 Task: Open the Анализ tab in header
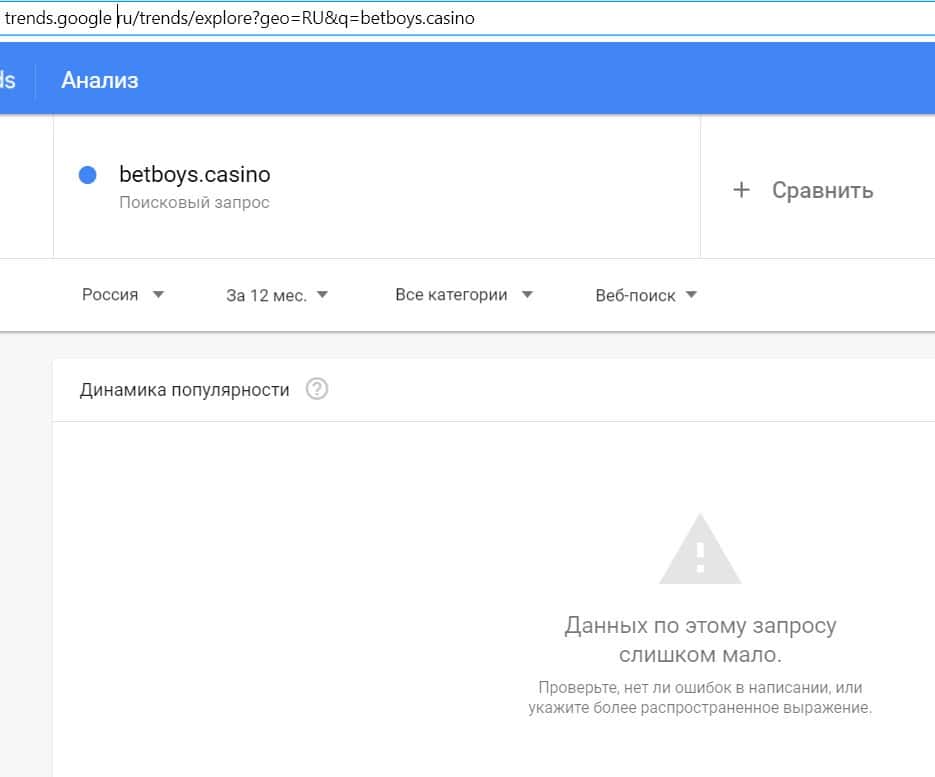point(100,81)
